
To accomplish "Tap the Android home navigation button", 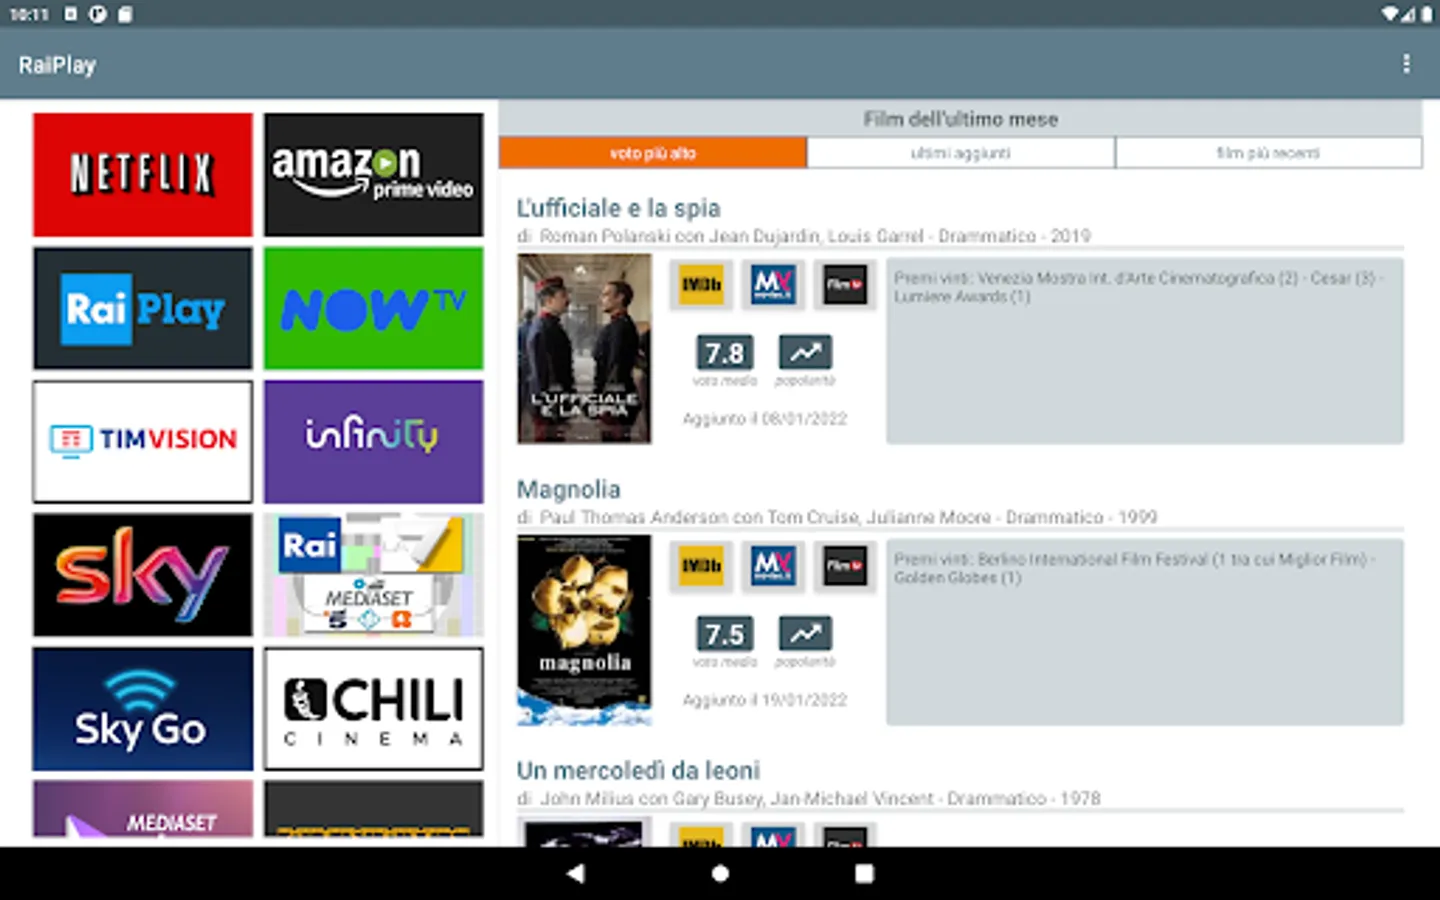I will coord(720,873).
